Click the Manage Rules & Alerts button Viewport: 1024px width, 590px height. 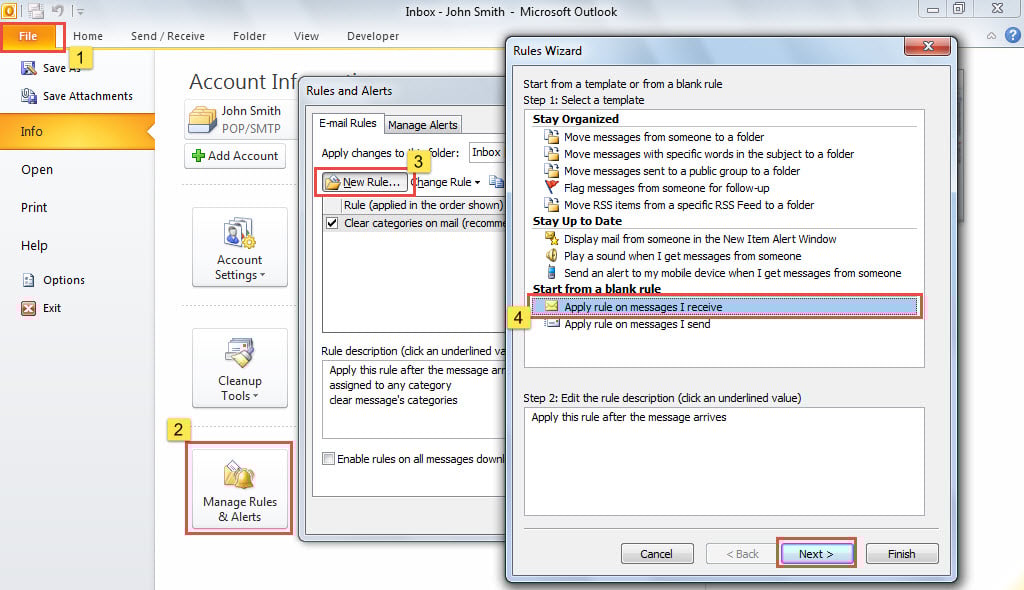click(240, 488)
